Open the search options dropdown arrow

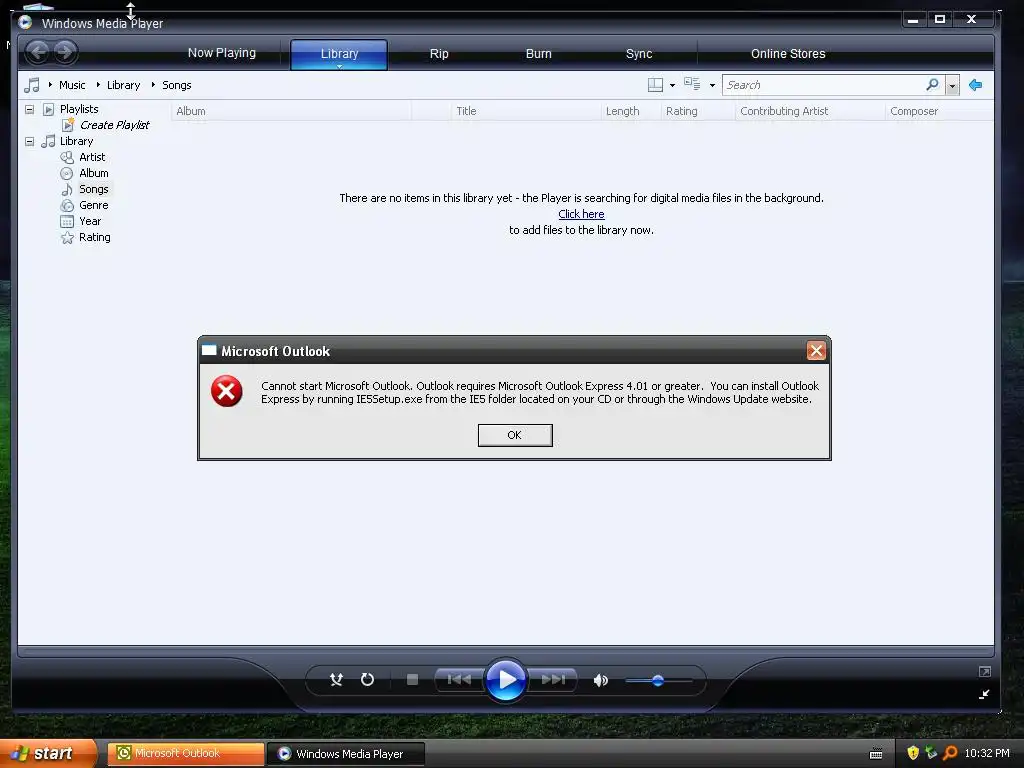[x=952, y=86]
